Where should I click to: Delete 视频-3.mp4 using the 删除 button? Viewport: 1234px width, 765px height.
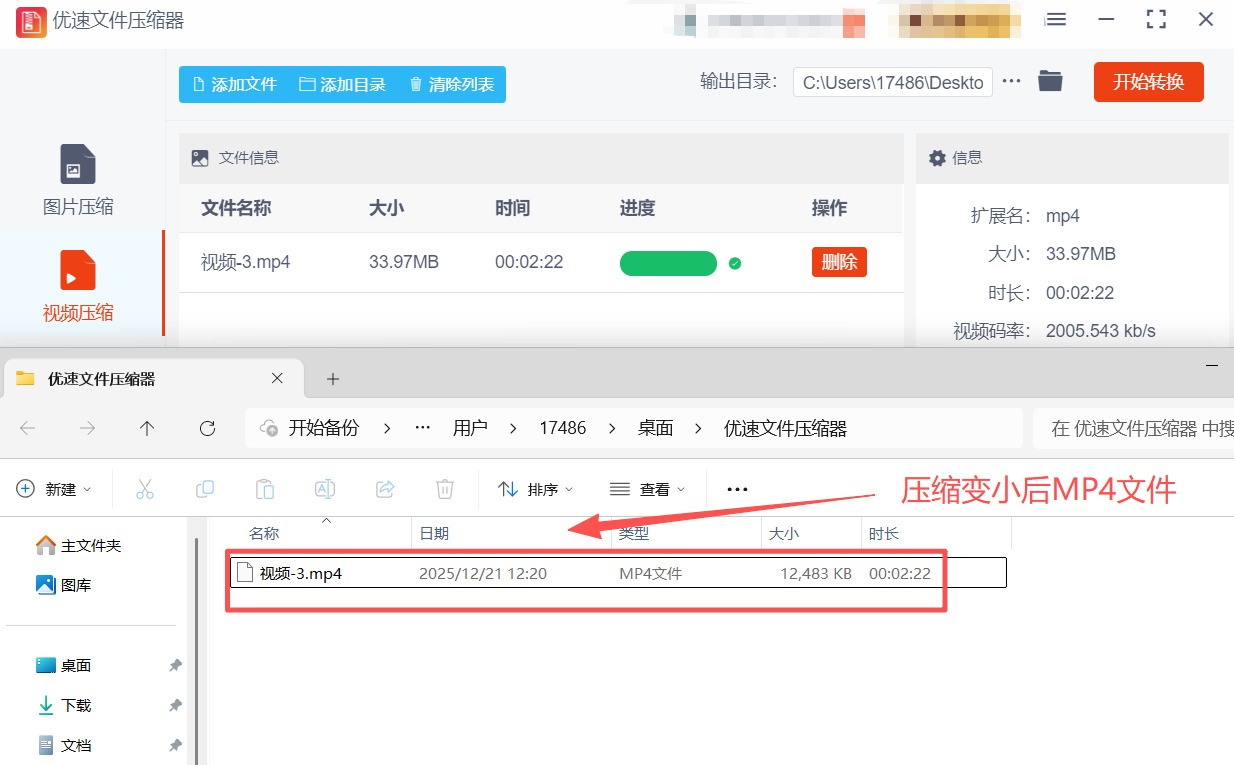839,262
